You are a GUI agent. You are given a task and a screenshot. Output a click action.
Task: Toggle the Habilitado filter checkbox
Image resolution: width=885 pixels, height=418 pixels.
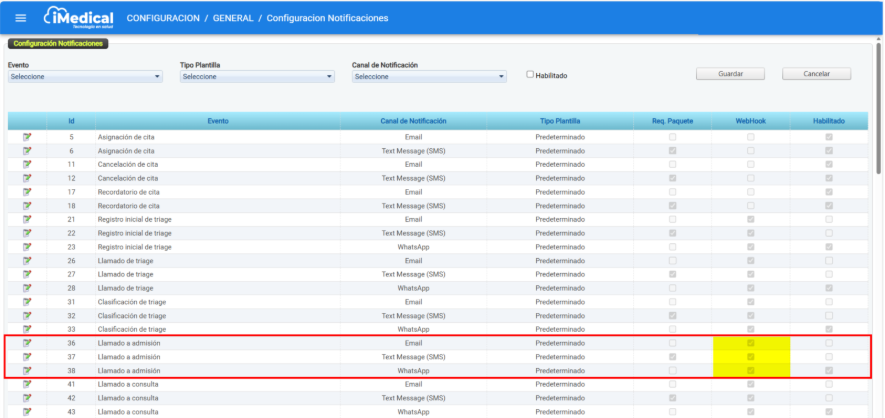[531, 75]
